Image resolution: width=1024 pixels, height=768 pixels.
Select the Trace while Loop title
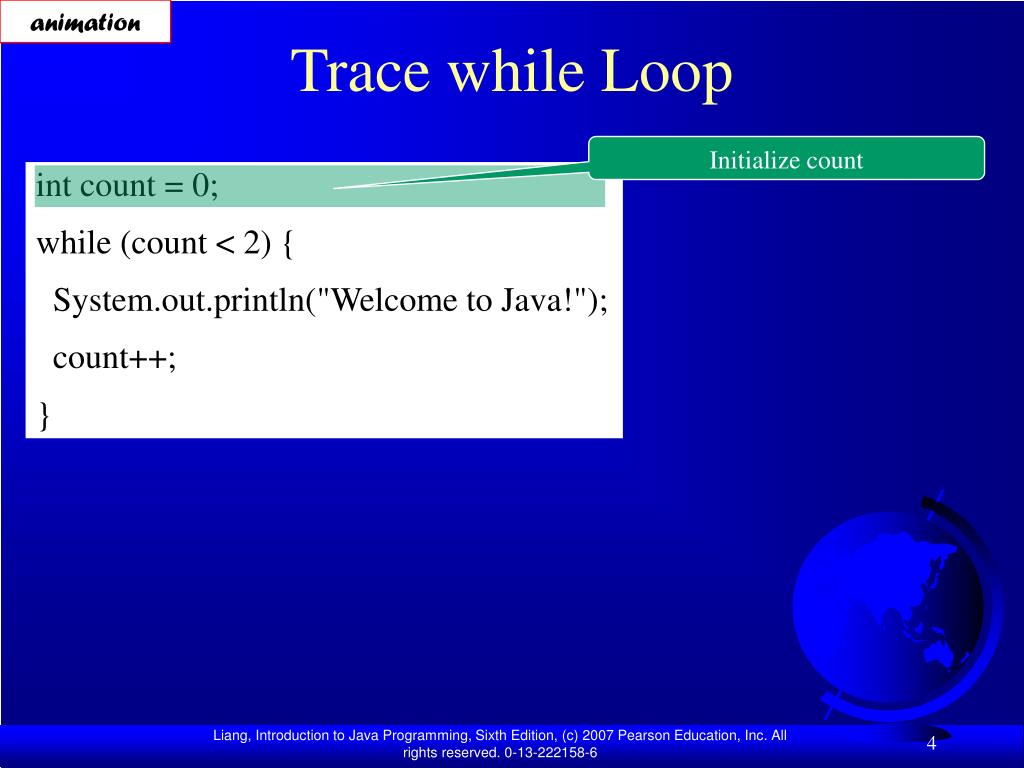point(511,73)
